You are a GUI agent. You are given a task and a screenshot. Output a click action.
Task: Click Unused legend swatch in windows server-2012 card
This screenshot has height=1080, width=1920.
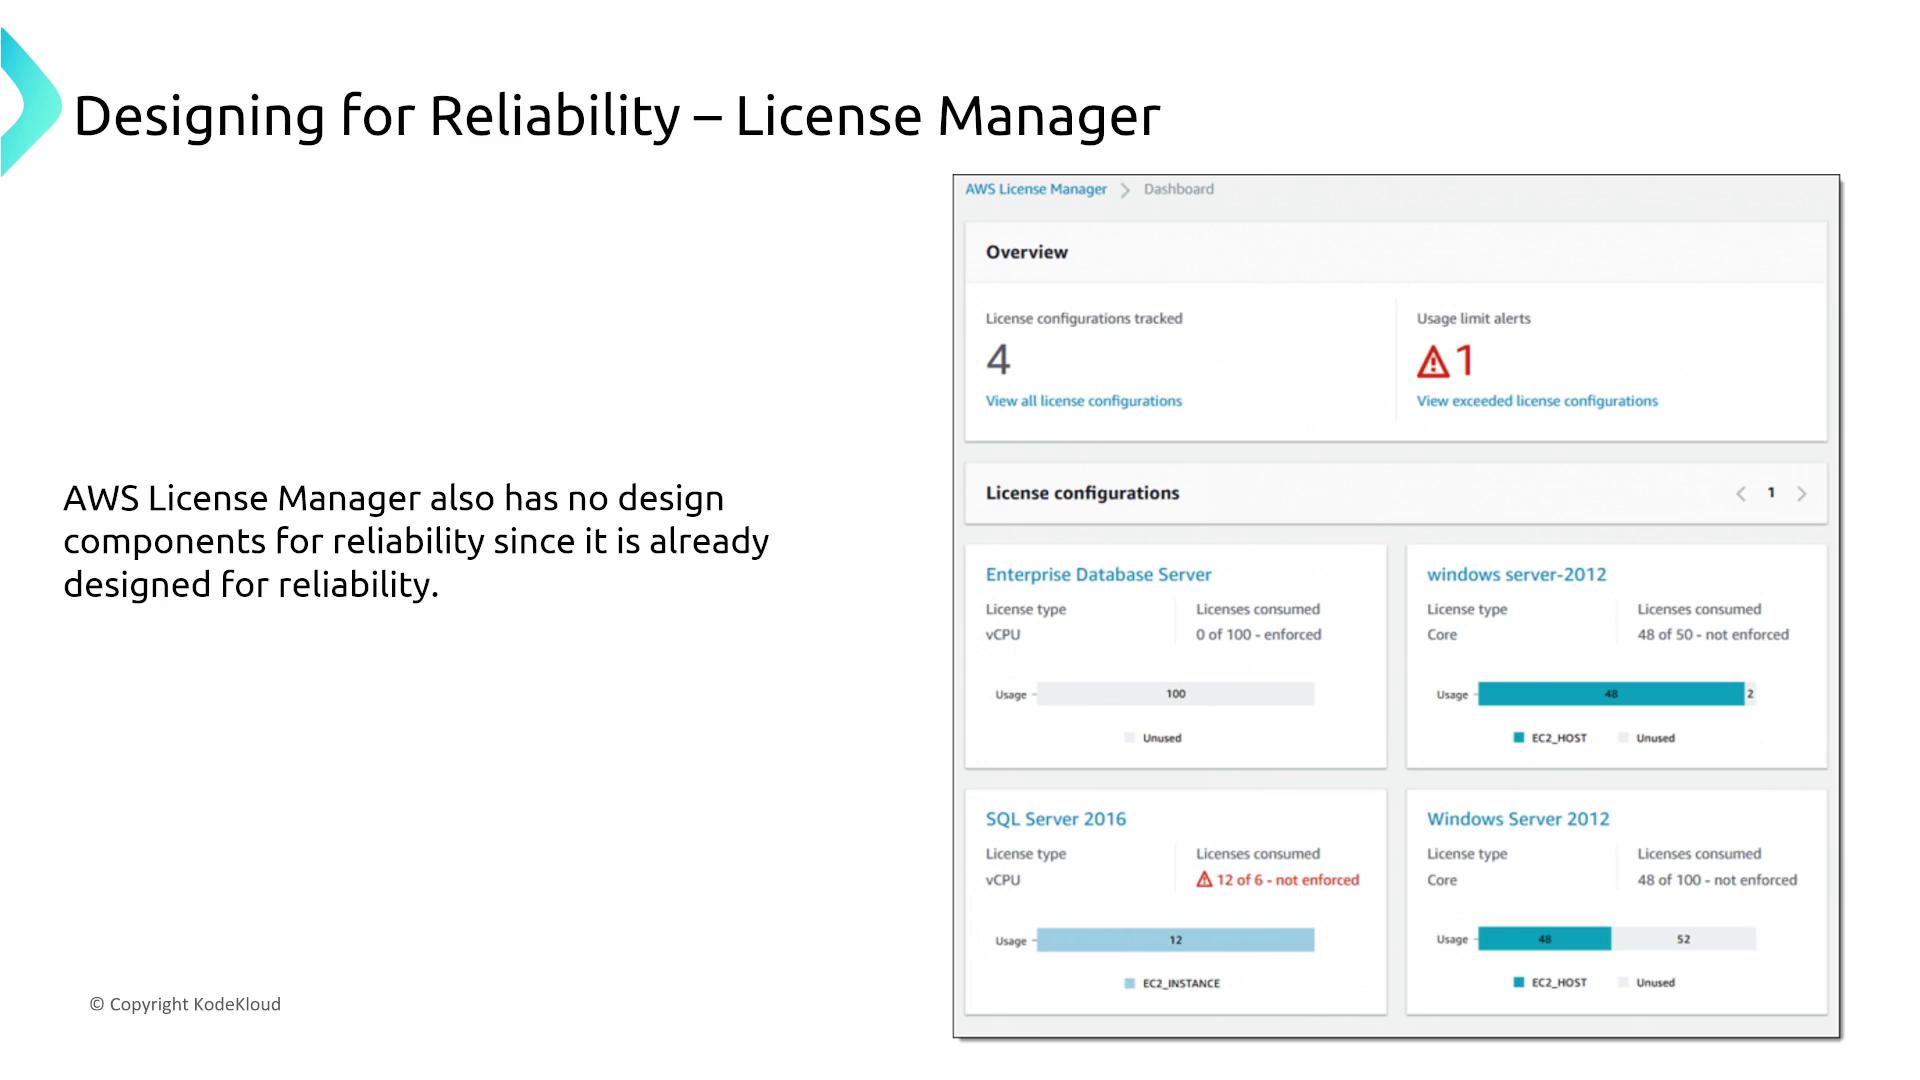(1623, 738)
